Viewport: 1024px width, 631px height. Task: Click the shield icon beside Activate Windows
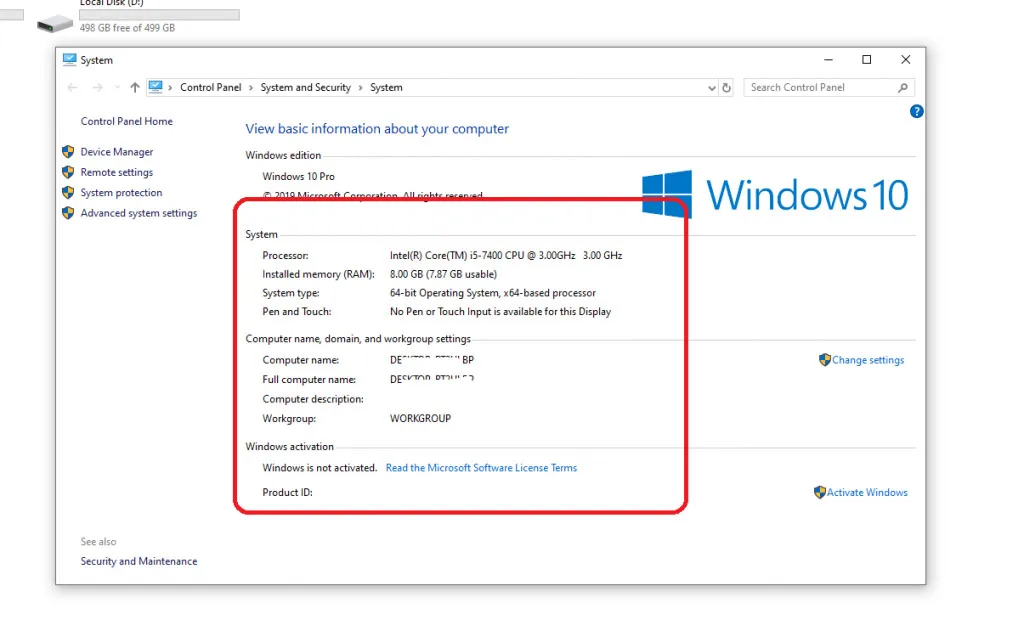click(820, 492)
